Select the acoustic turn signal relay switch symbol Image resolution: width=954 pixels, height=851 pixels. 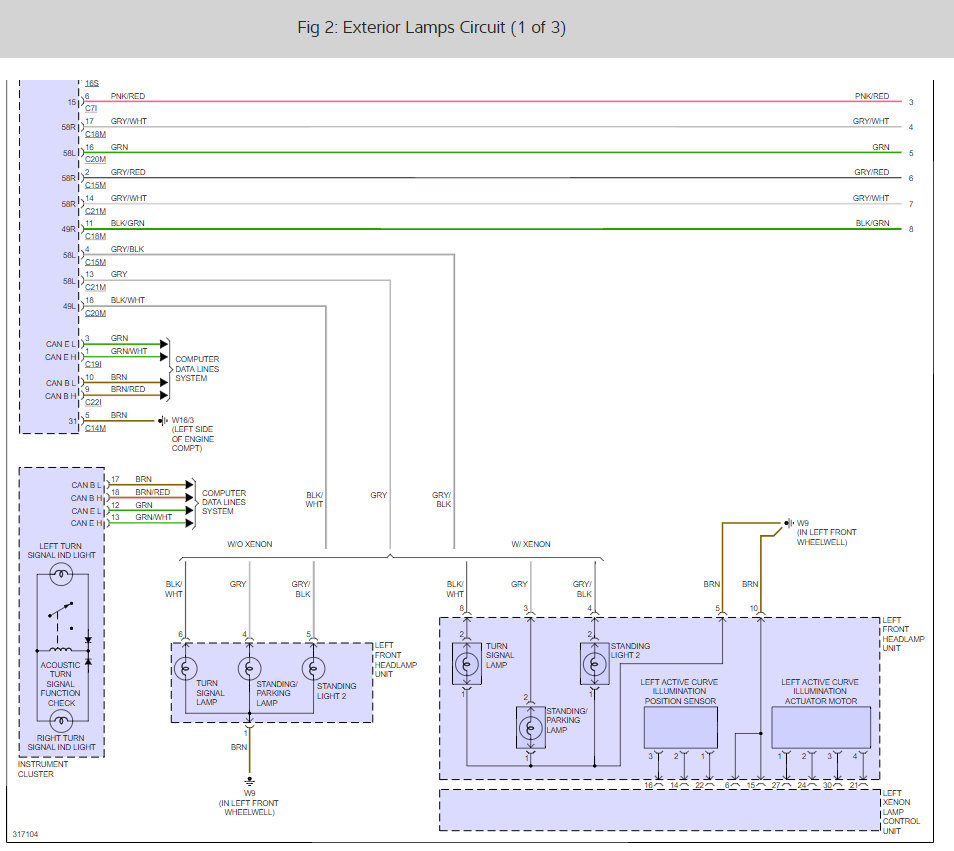pos(61,612)
